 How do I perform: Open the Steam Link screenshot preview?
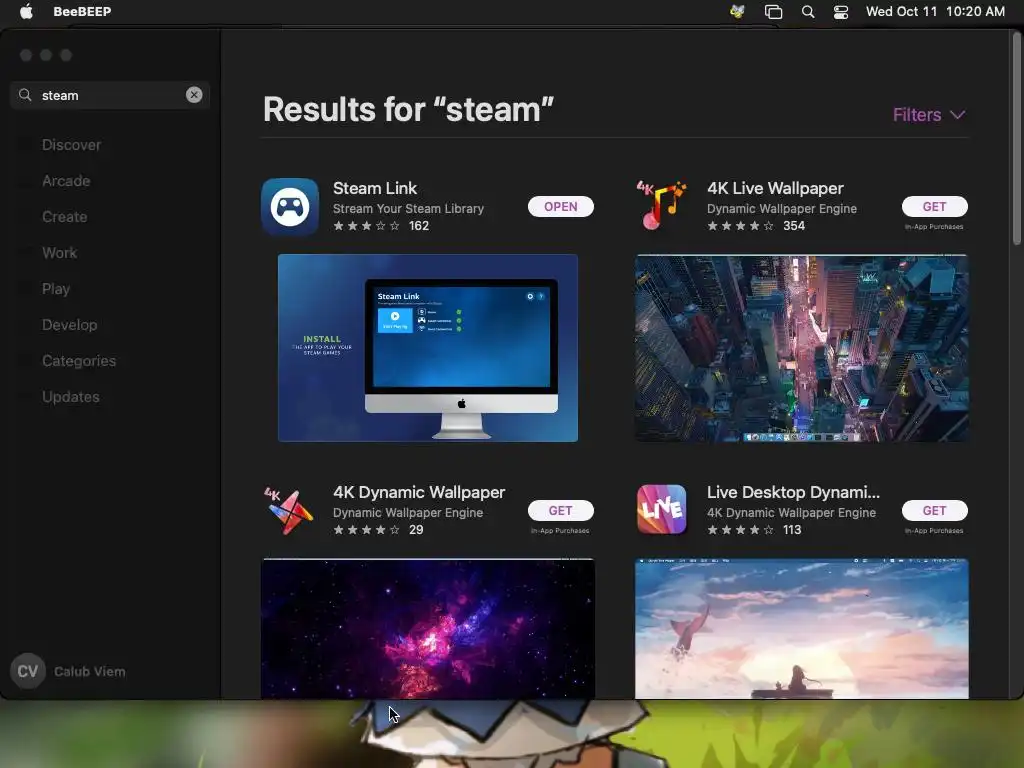(x=428, y=348)
